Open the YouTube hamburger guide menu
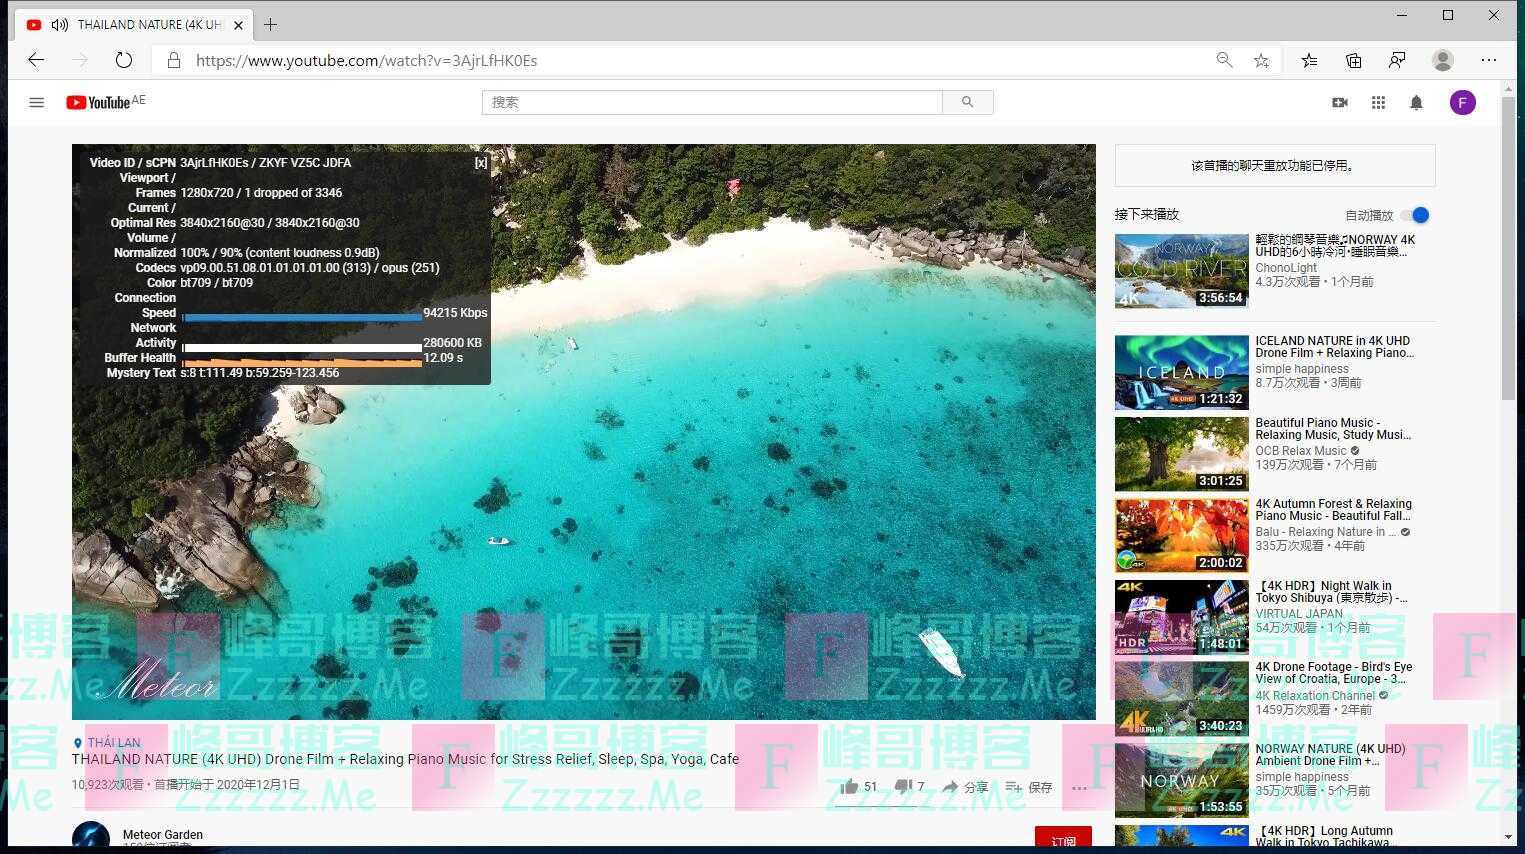Viewport: 1525px width, 854px height. tap(37, 102)
